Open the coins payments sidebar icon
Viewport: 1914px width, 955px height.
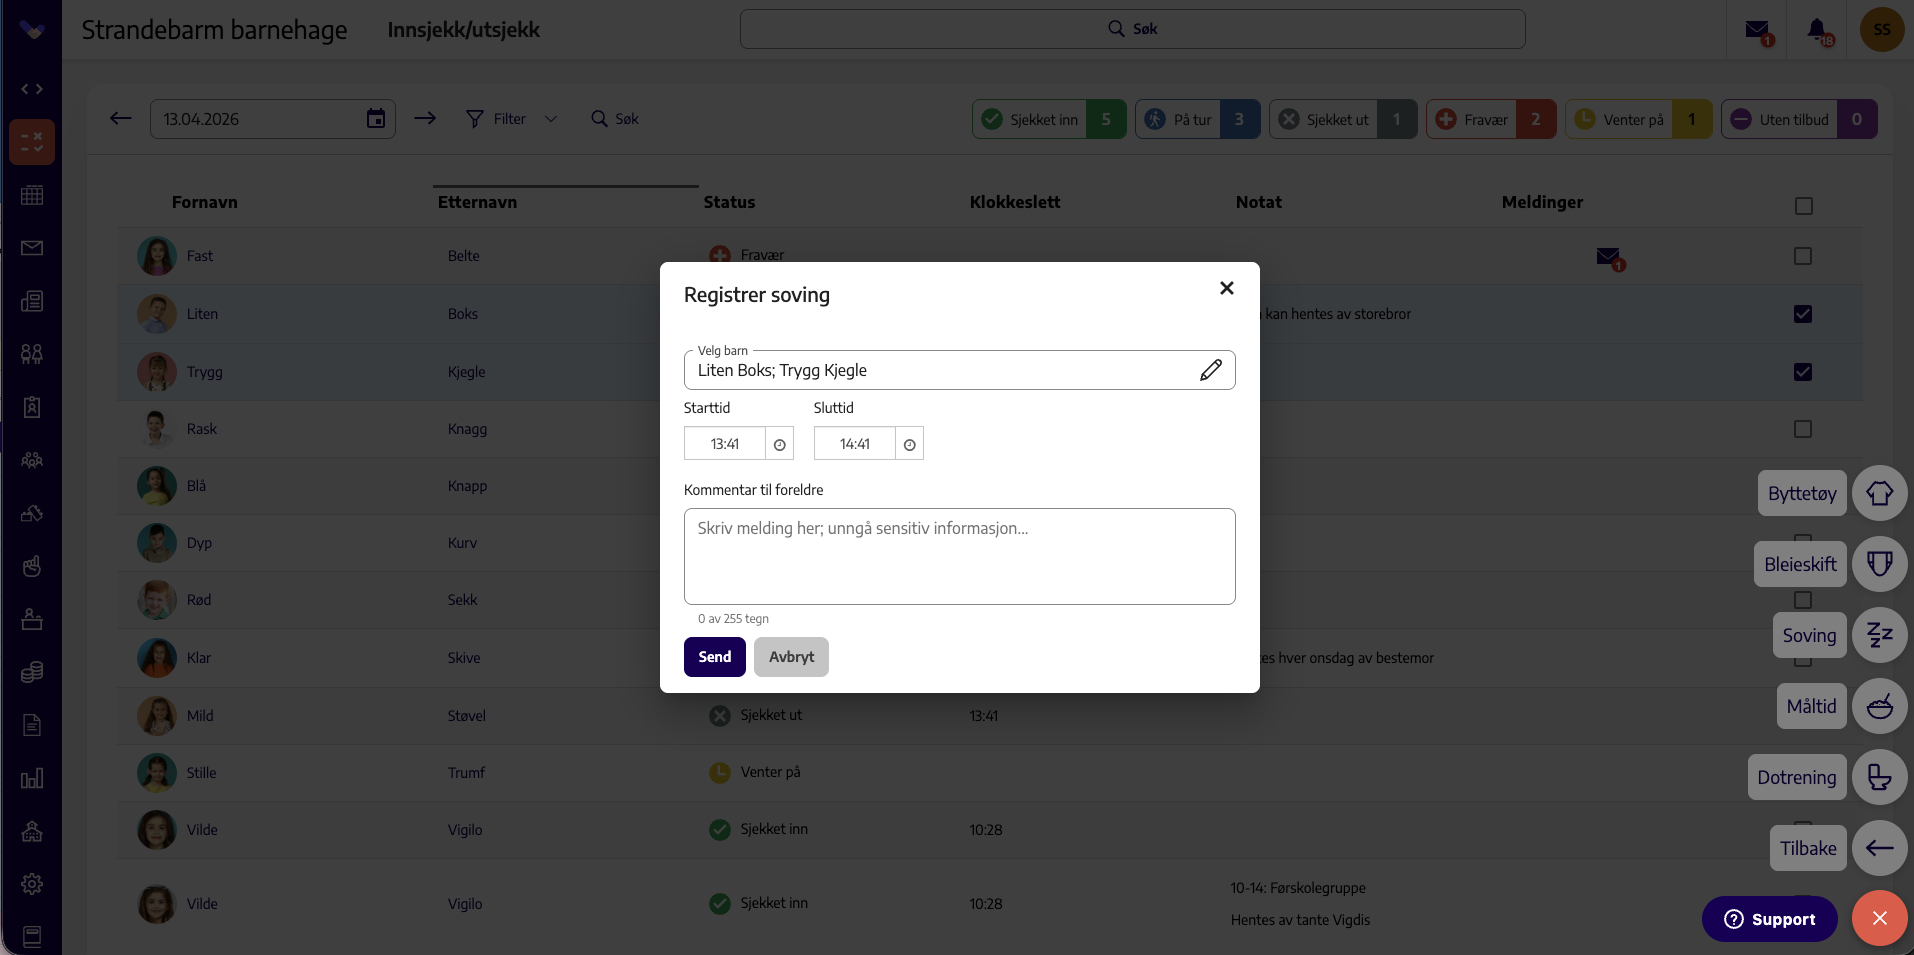[x=32, y=672]
